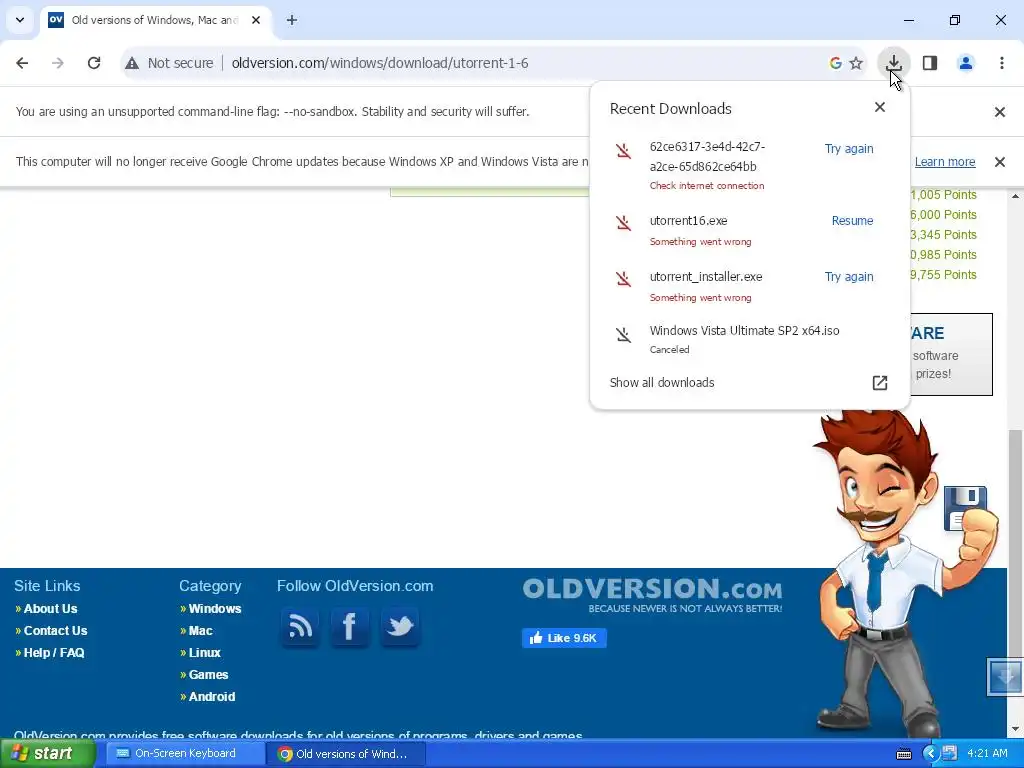Select Chrome Old versions taskbar button

tap(345, 753)
